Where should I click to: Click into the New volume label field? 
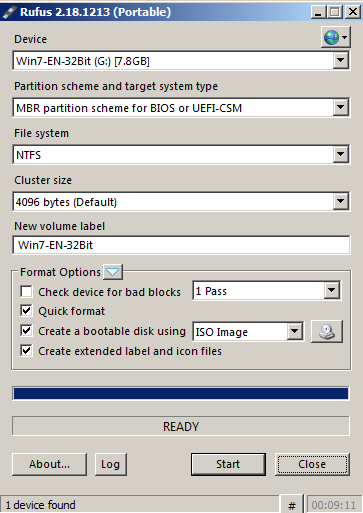coord(181,245)
